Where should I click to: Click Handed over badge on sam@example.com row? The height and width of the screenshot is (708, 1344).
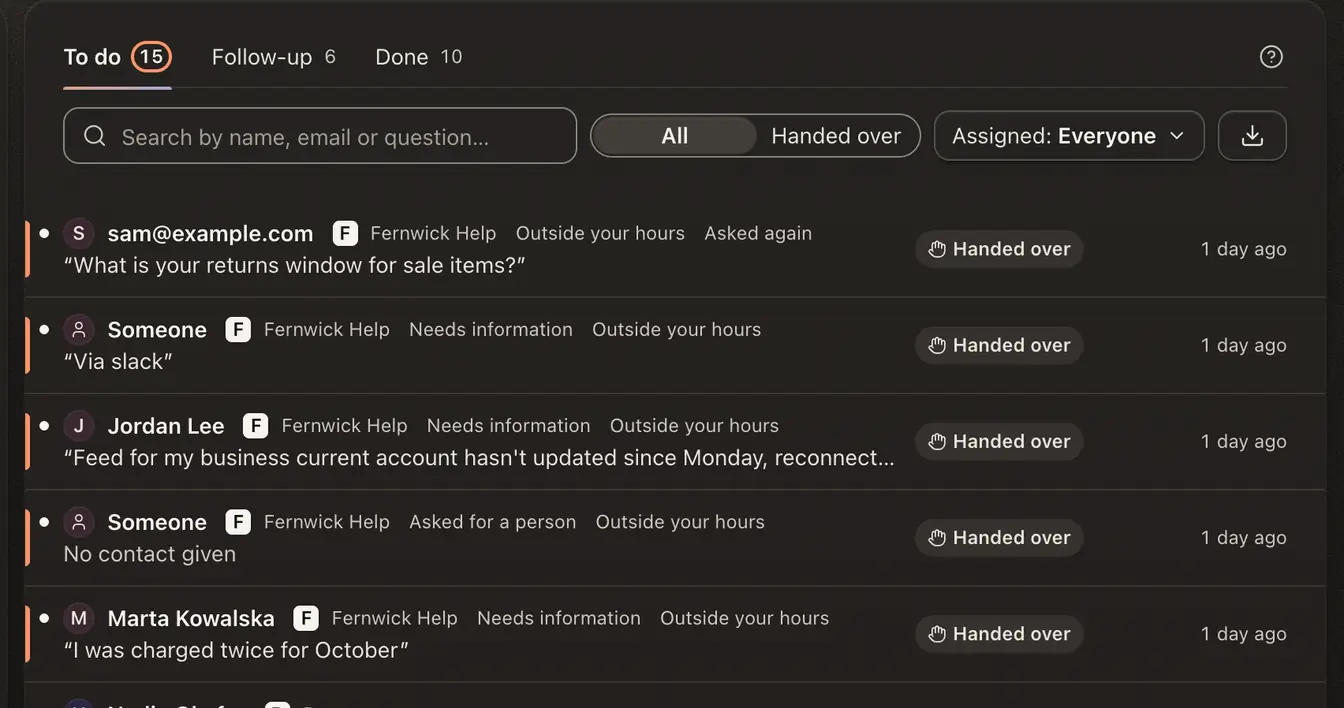coord(999,249)
